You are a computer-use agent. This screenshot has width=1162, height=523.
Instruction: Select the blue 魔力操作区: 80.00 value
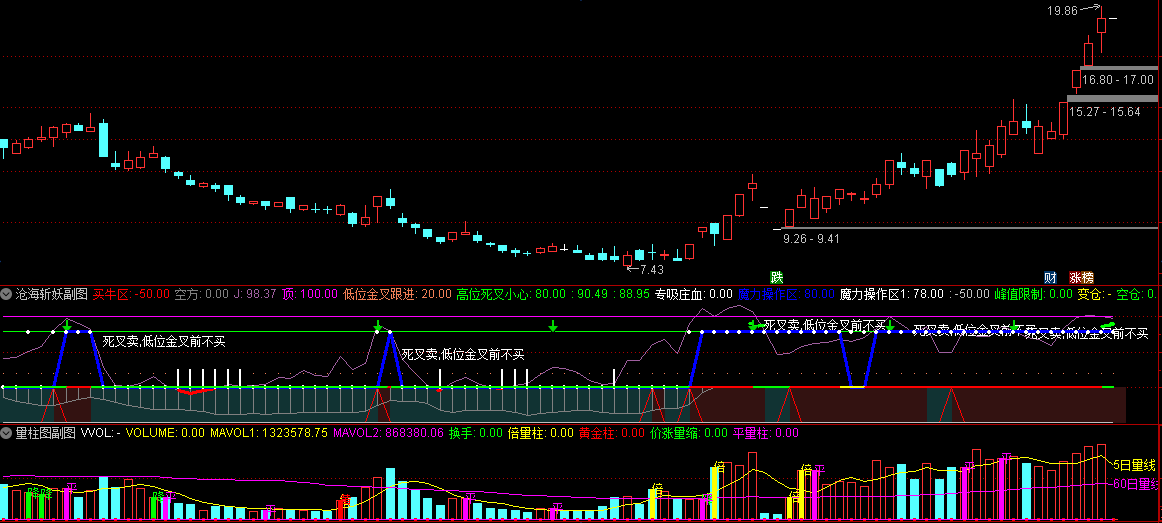tap(786, 294)
